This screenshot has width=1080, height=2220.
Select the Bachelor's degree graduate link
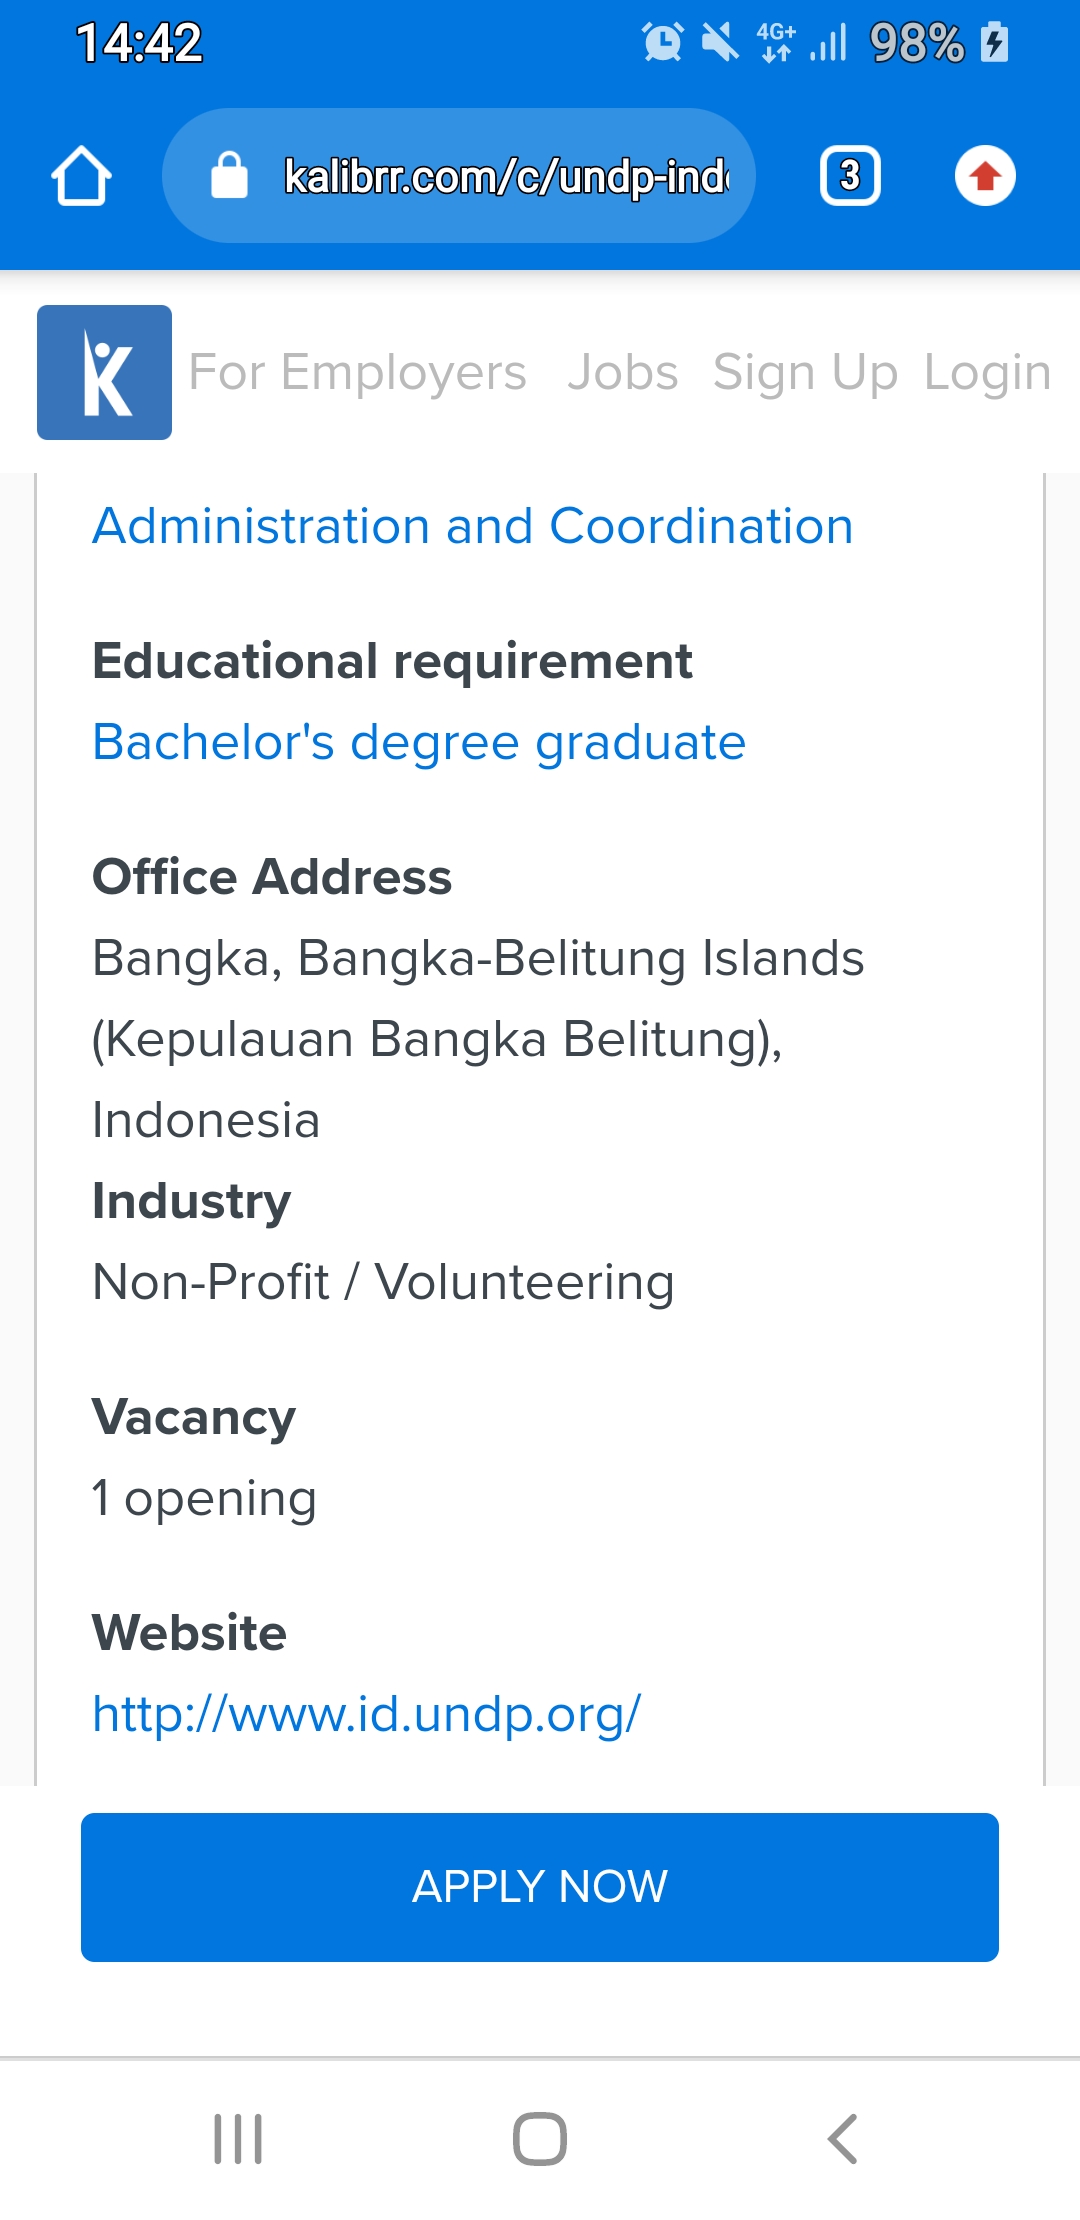(x=419, y=742)
